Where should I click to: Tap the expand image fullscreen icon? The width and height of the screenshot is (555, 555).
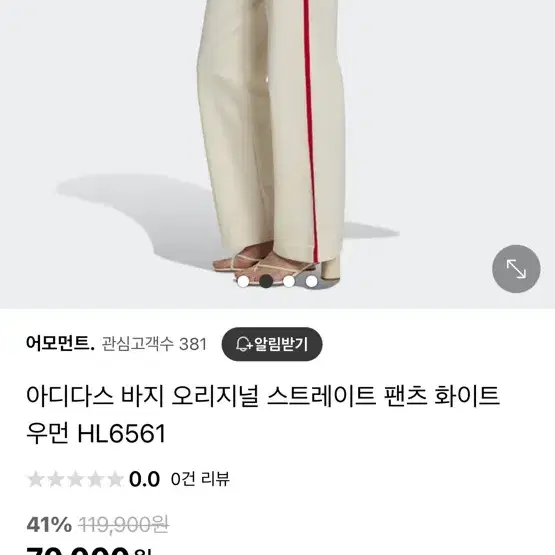[x=516, y=269]
